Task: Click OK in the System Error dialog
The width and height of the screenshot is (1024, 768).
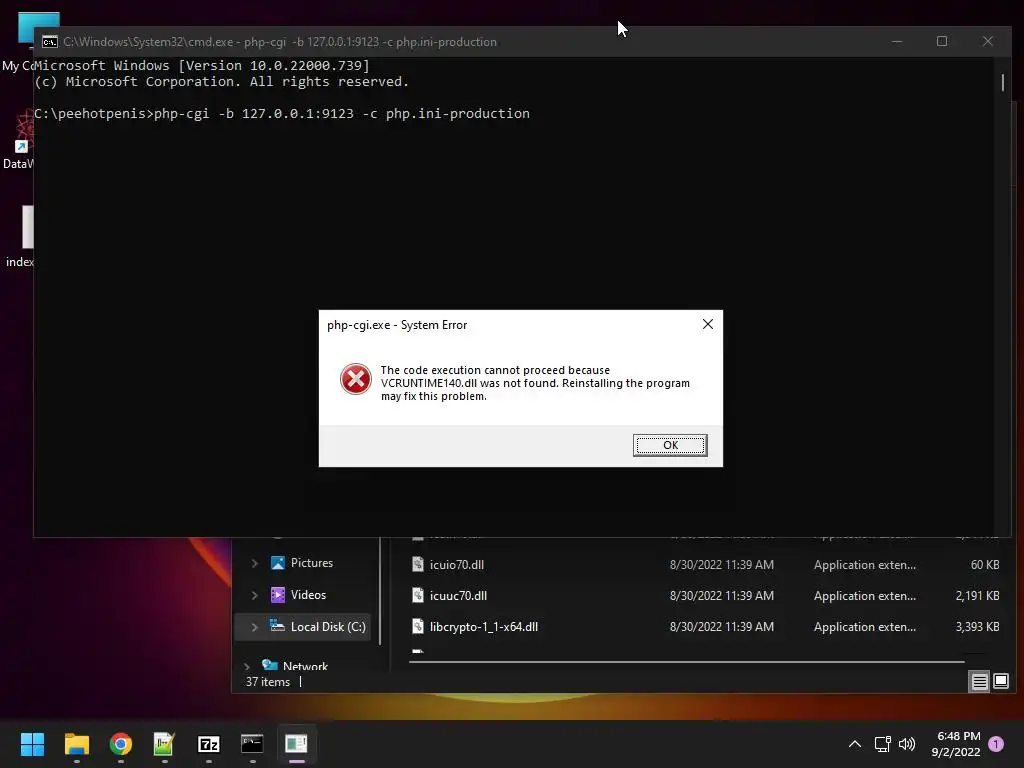Action: pos(669,445)
